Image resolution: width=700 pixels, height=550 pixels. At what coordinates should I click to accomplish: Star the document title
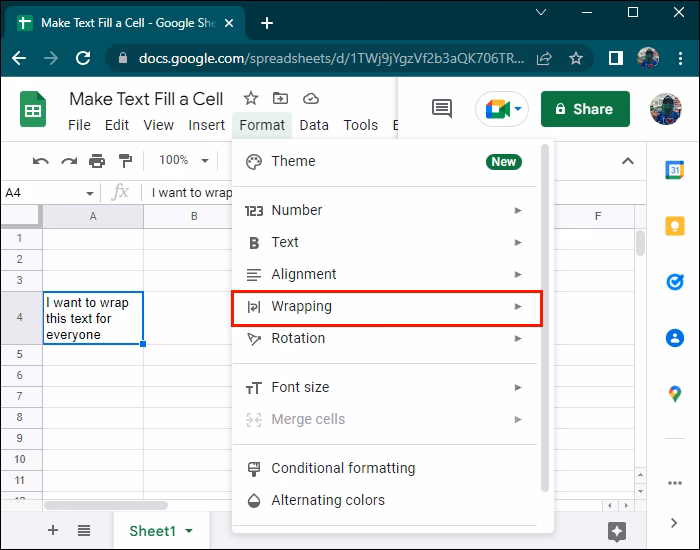[251, 98]
